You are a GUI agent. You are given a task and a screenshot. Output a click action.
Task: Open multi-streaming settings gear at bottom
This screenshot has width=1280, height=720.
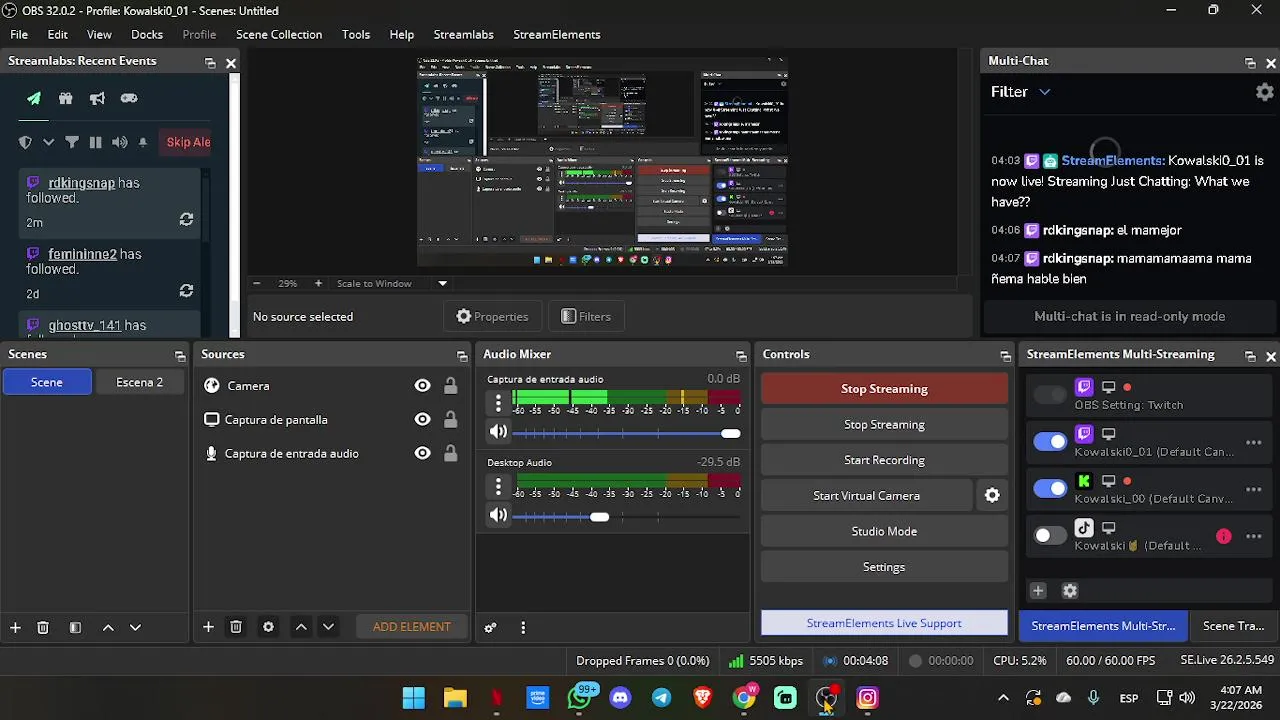[x=1070, y=591]
